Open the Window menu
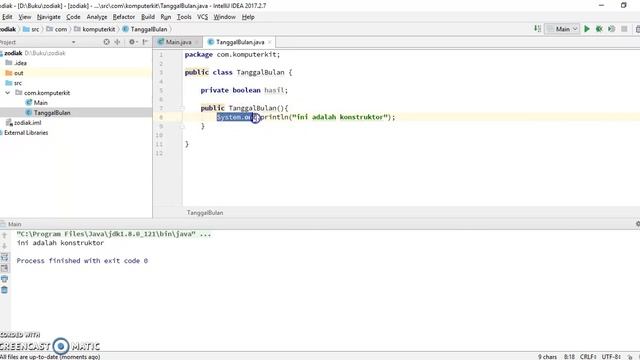Image resolution: width=640 pixels, height=360 pixels. tap(224, 17)
